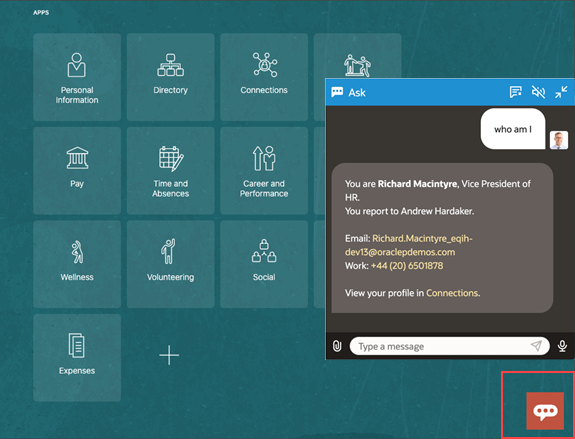Open the Expenses app tile

click(x=77, y=358)
